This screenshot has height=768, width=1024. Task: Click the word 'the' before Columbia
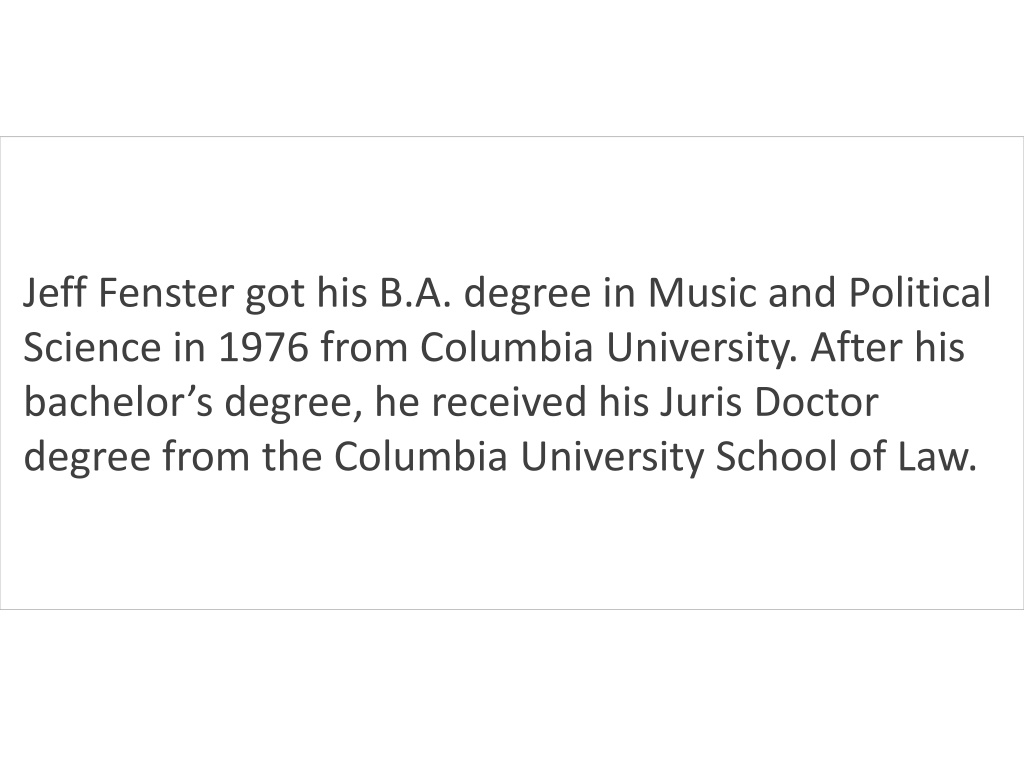[292, 456]
